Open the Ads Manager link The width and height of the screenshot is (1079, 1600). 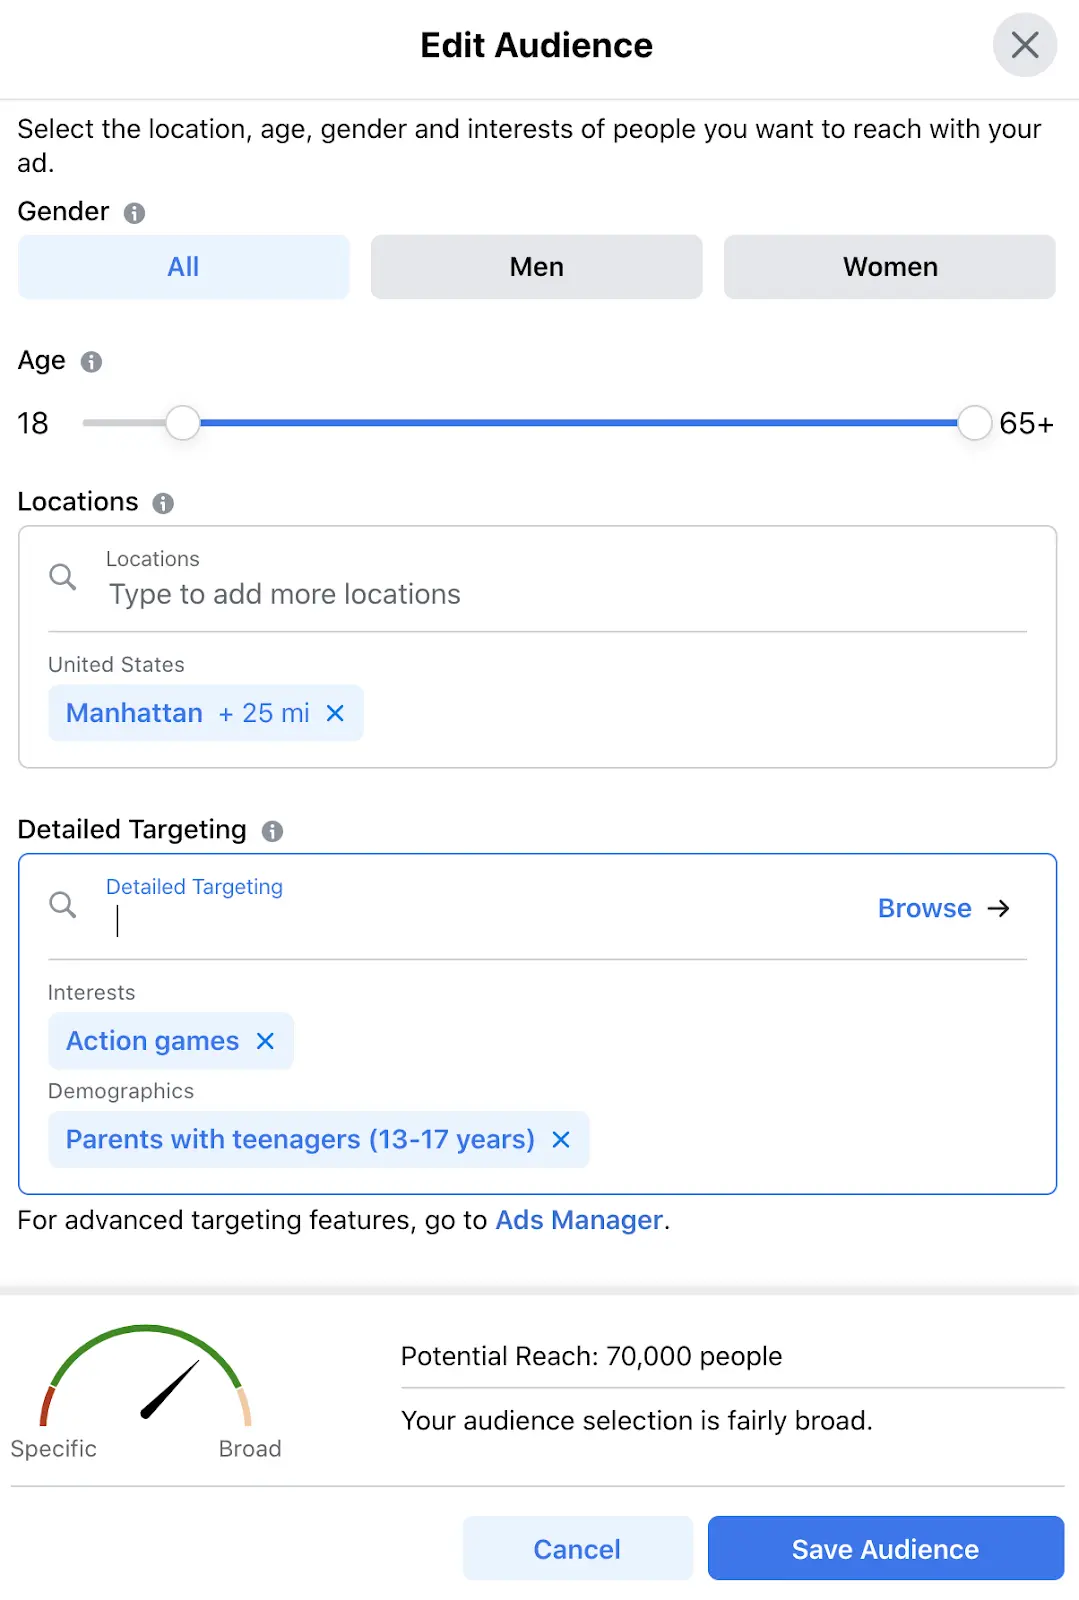tap(579, 1220)
